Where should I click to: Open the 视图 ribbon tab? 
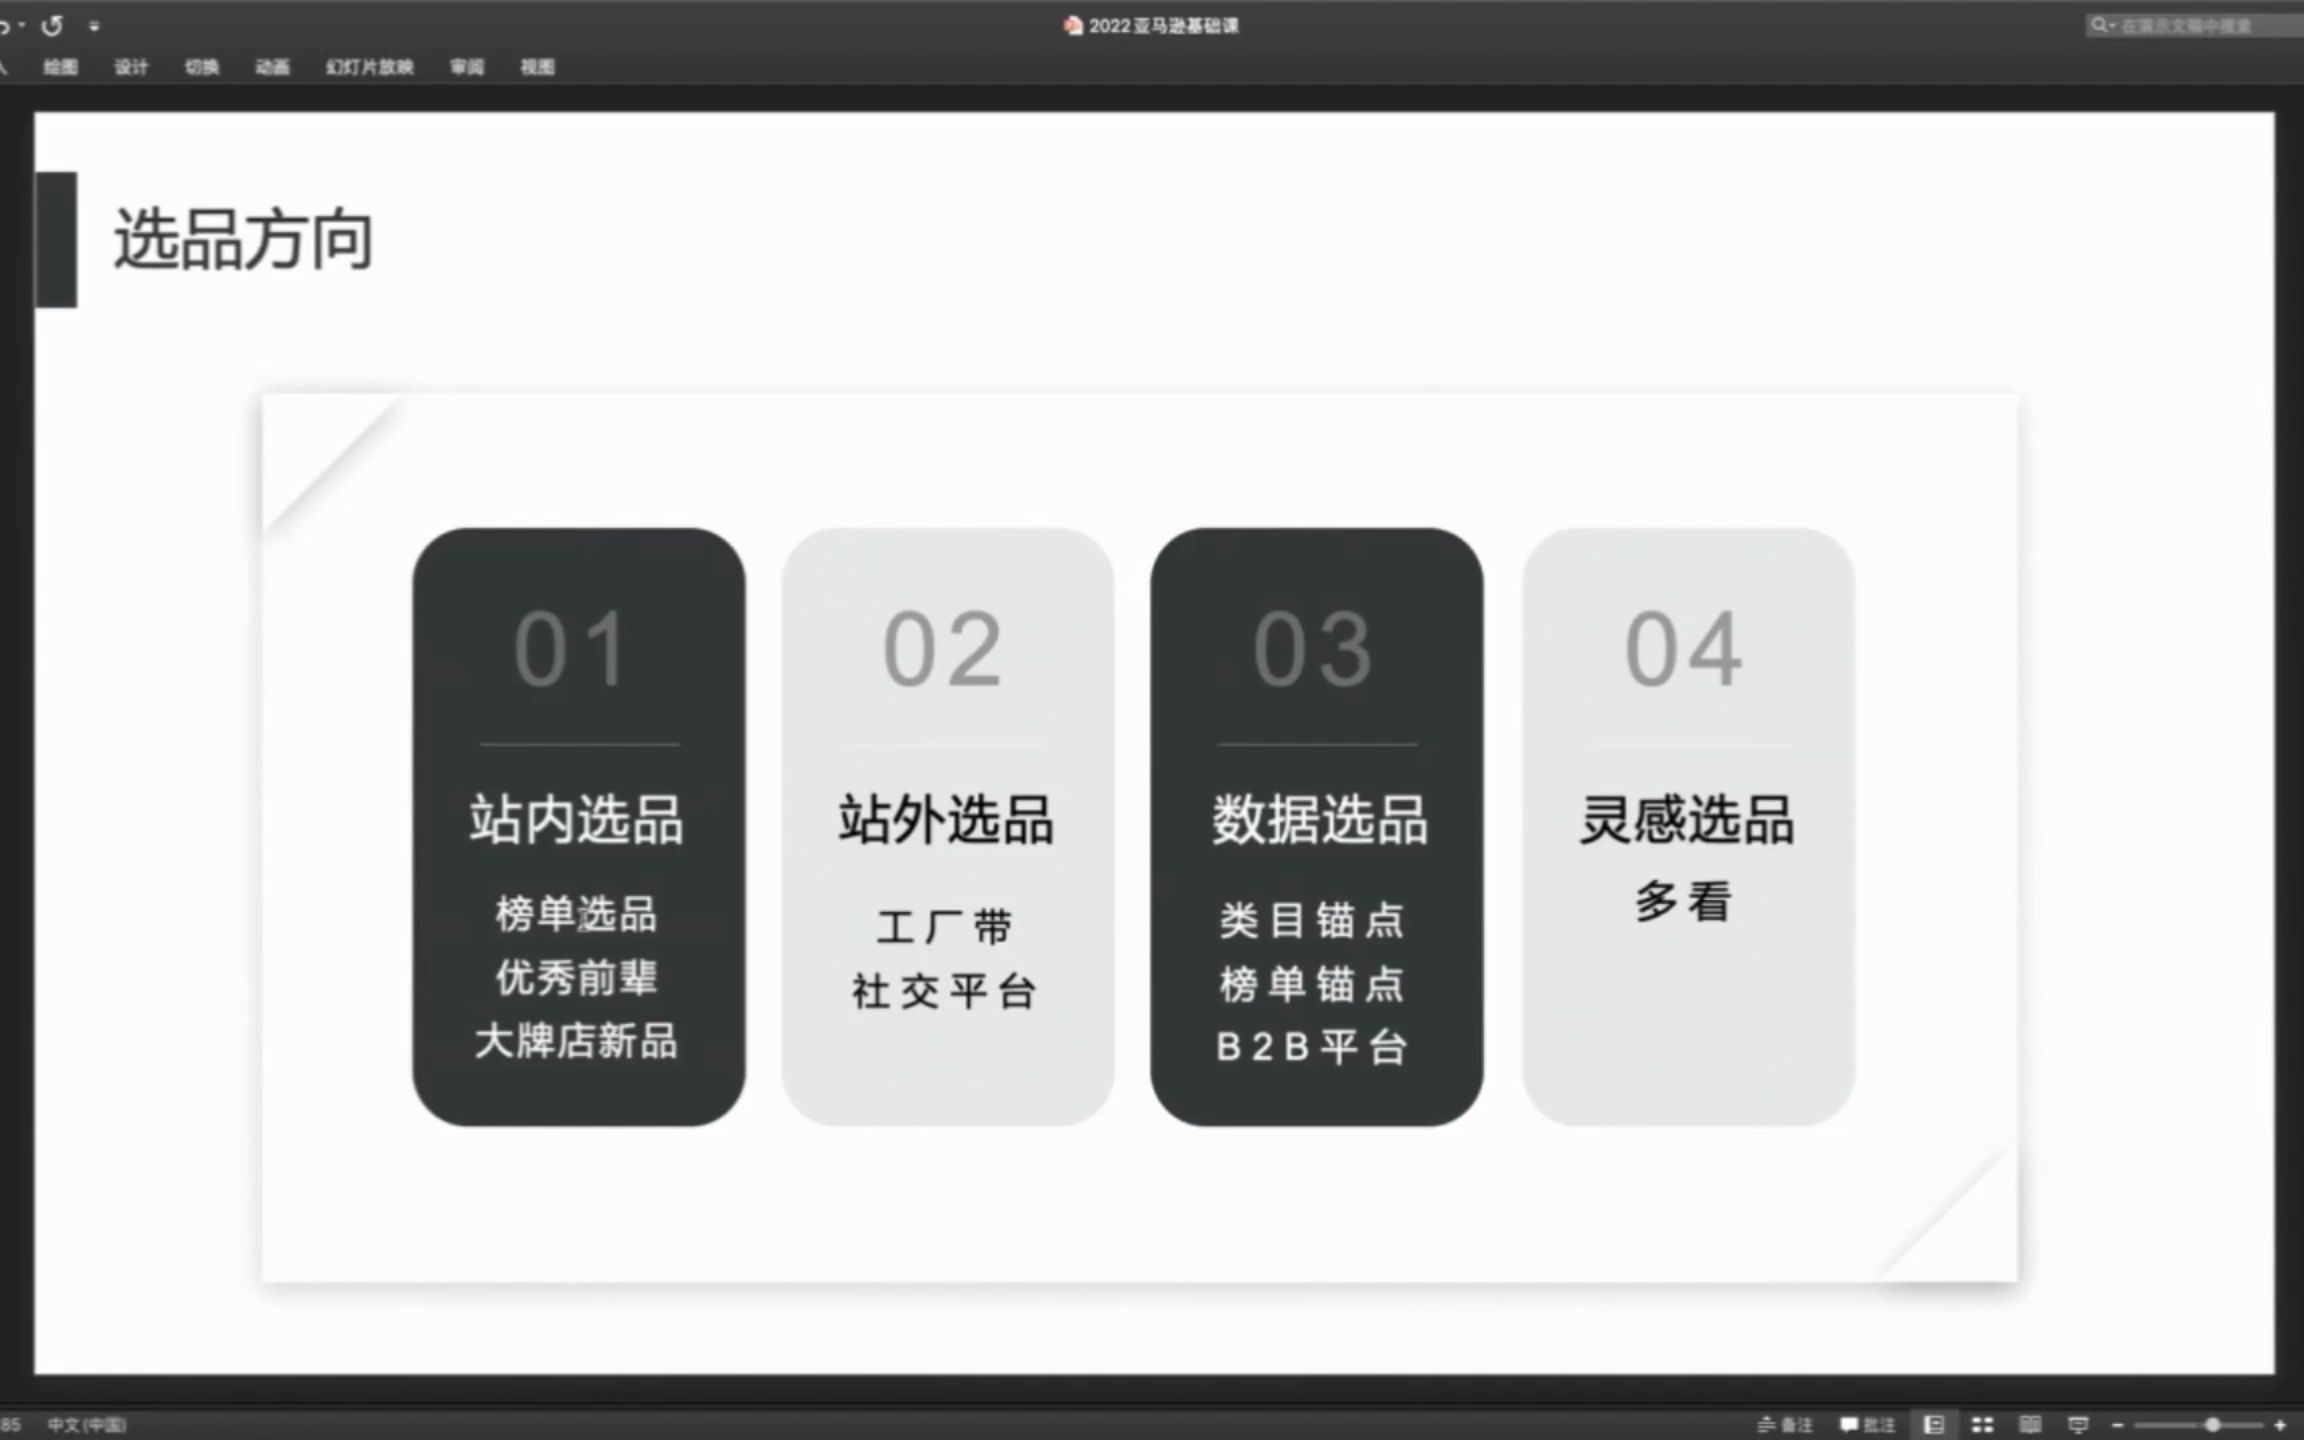pos(537,67)
